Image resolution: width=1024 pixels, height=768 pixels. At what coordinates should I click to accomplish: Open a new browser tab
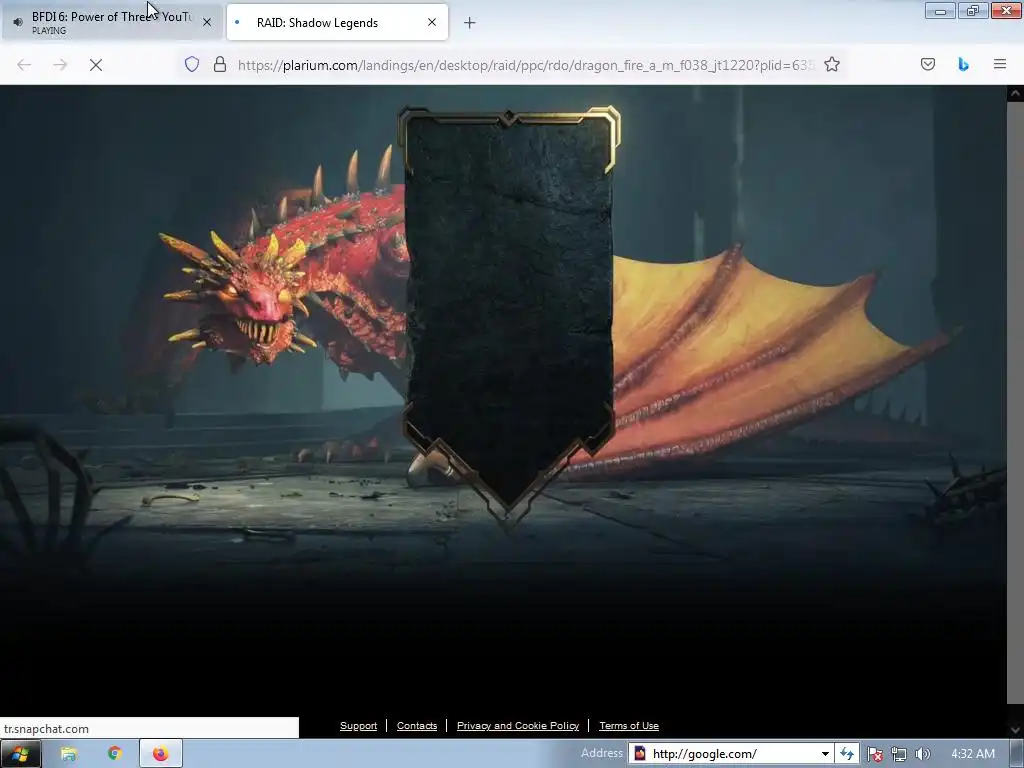click(x=470, y=23)
